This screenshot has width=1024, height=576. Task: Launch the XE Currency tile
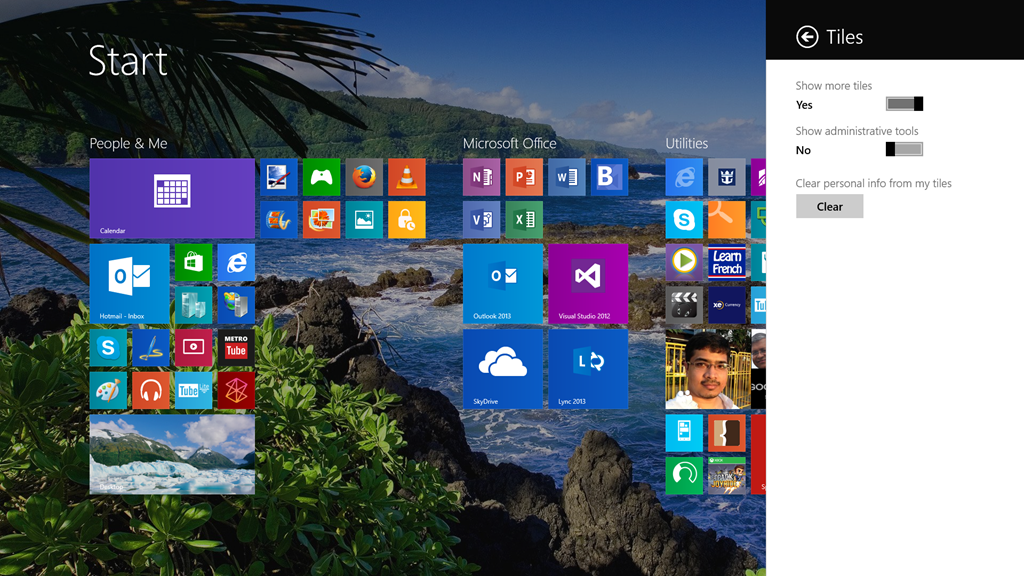726,305
